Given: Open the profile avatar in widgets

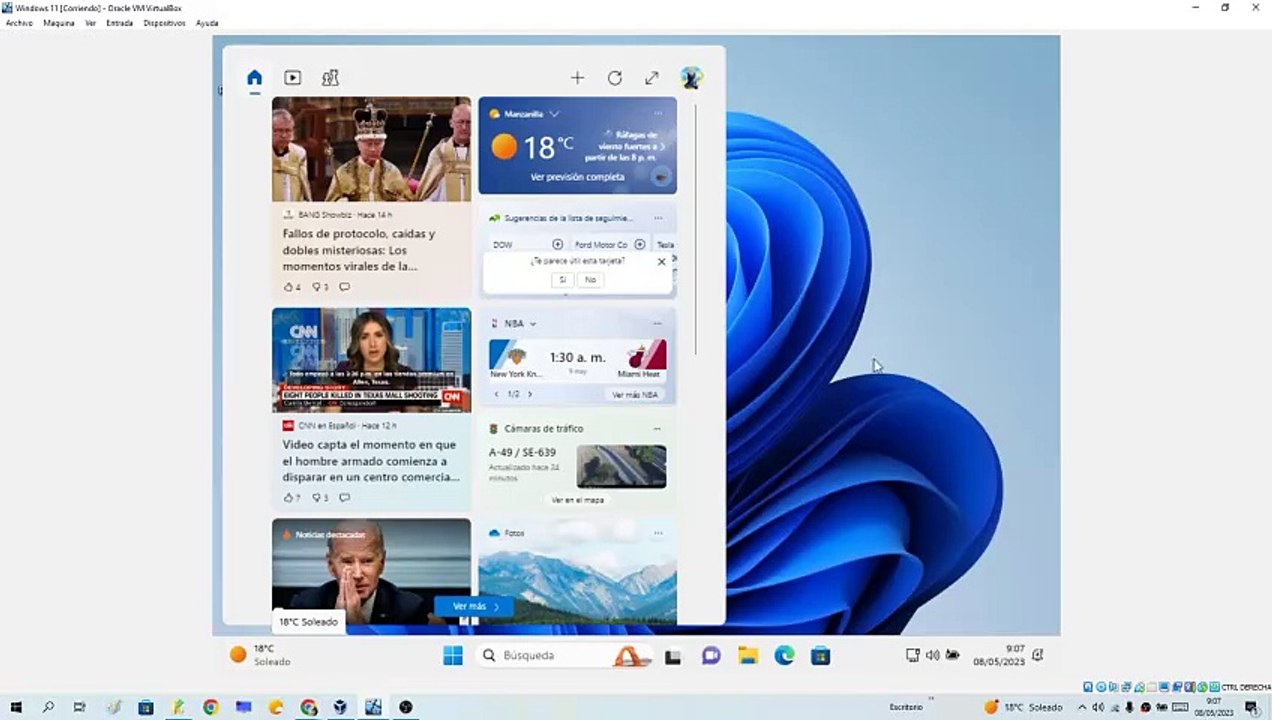Looking at the screenshot, I should pos(691,78).
